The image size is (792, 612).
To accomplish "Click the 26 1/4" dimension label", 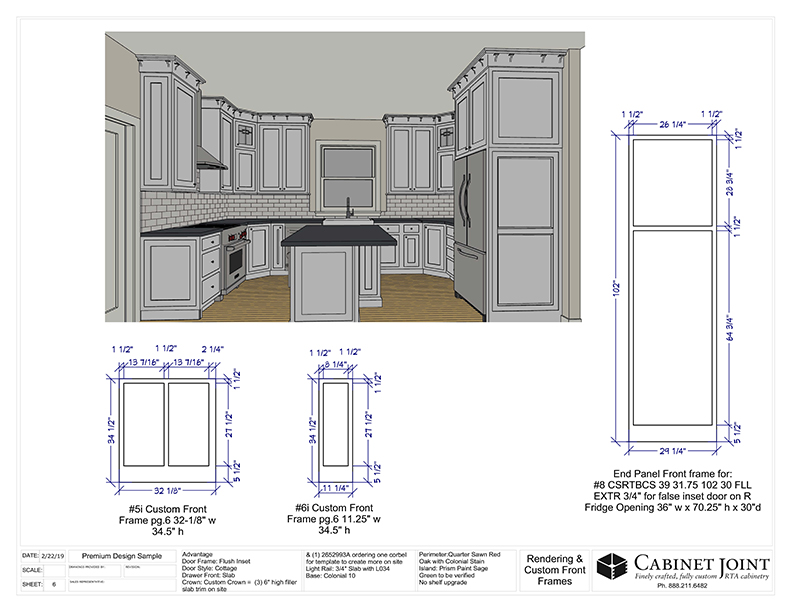I will [x=672, y=124].
